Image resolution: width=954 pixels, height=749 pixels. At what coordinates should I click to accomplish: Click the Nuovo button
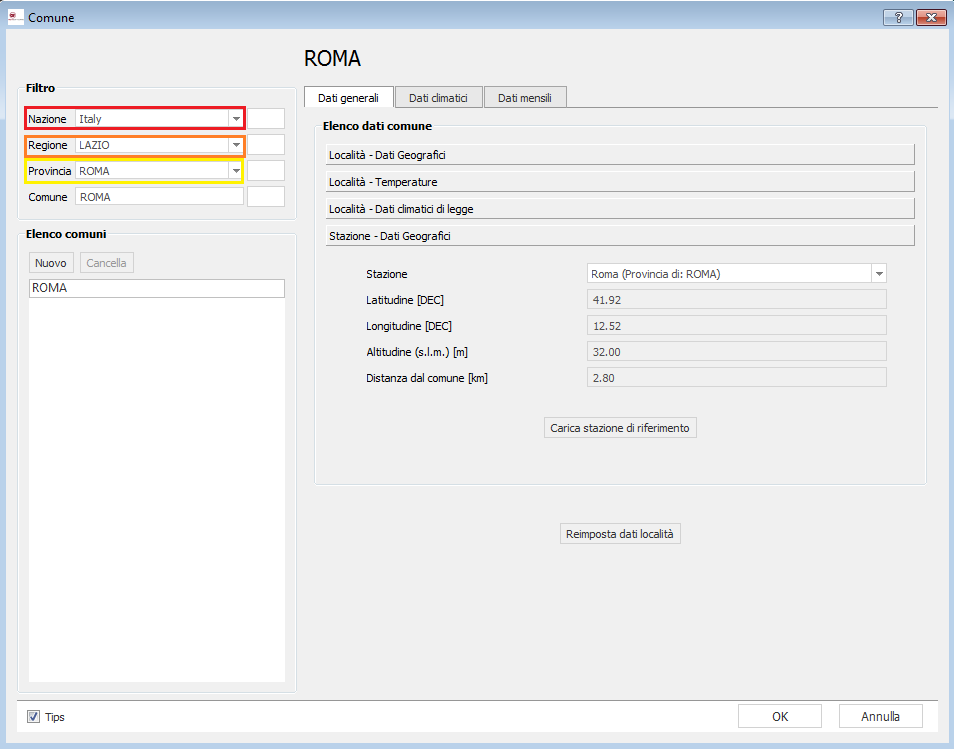pos(51,263)
